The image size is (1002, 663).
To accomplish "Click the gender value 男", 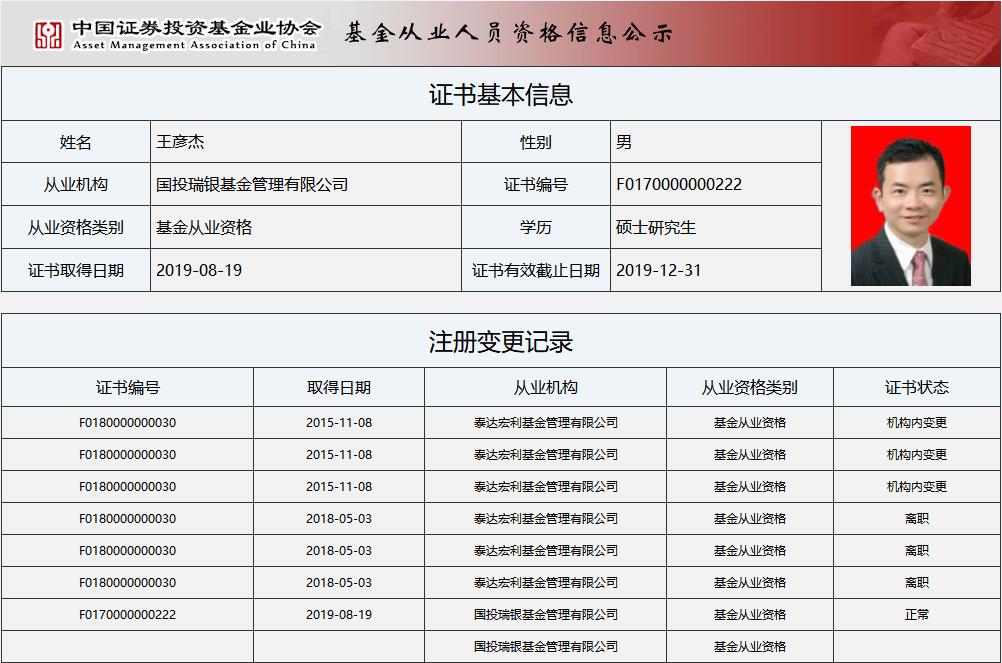I will 624,141.
